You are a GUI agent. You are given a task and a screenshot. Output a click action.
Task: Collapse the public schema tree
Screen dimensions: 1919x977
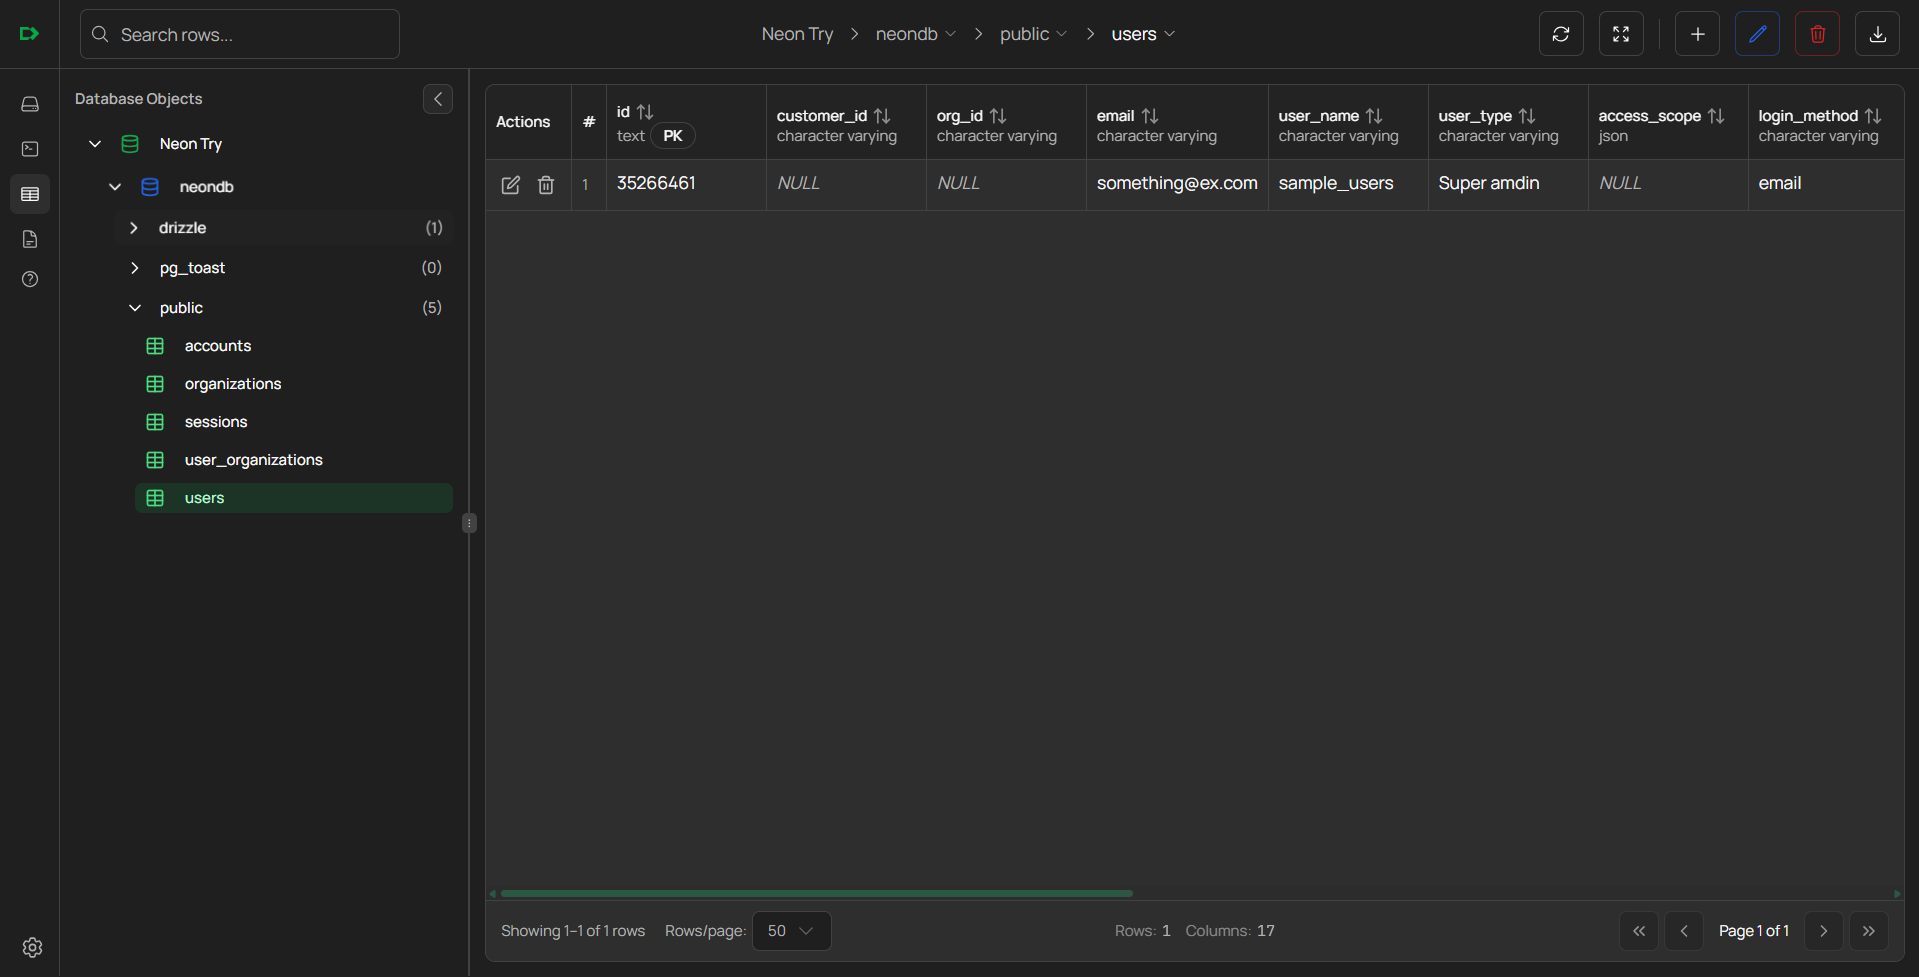[135, 307]
